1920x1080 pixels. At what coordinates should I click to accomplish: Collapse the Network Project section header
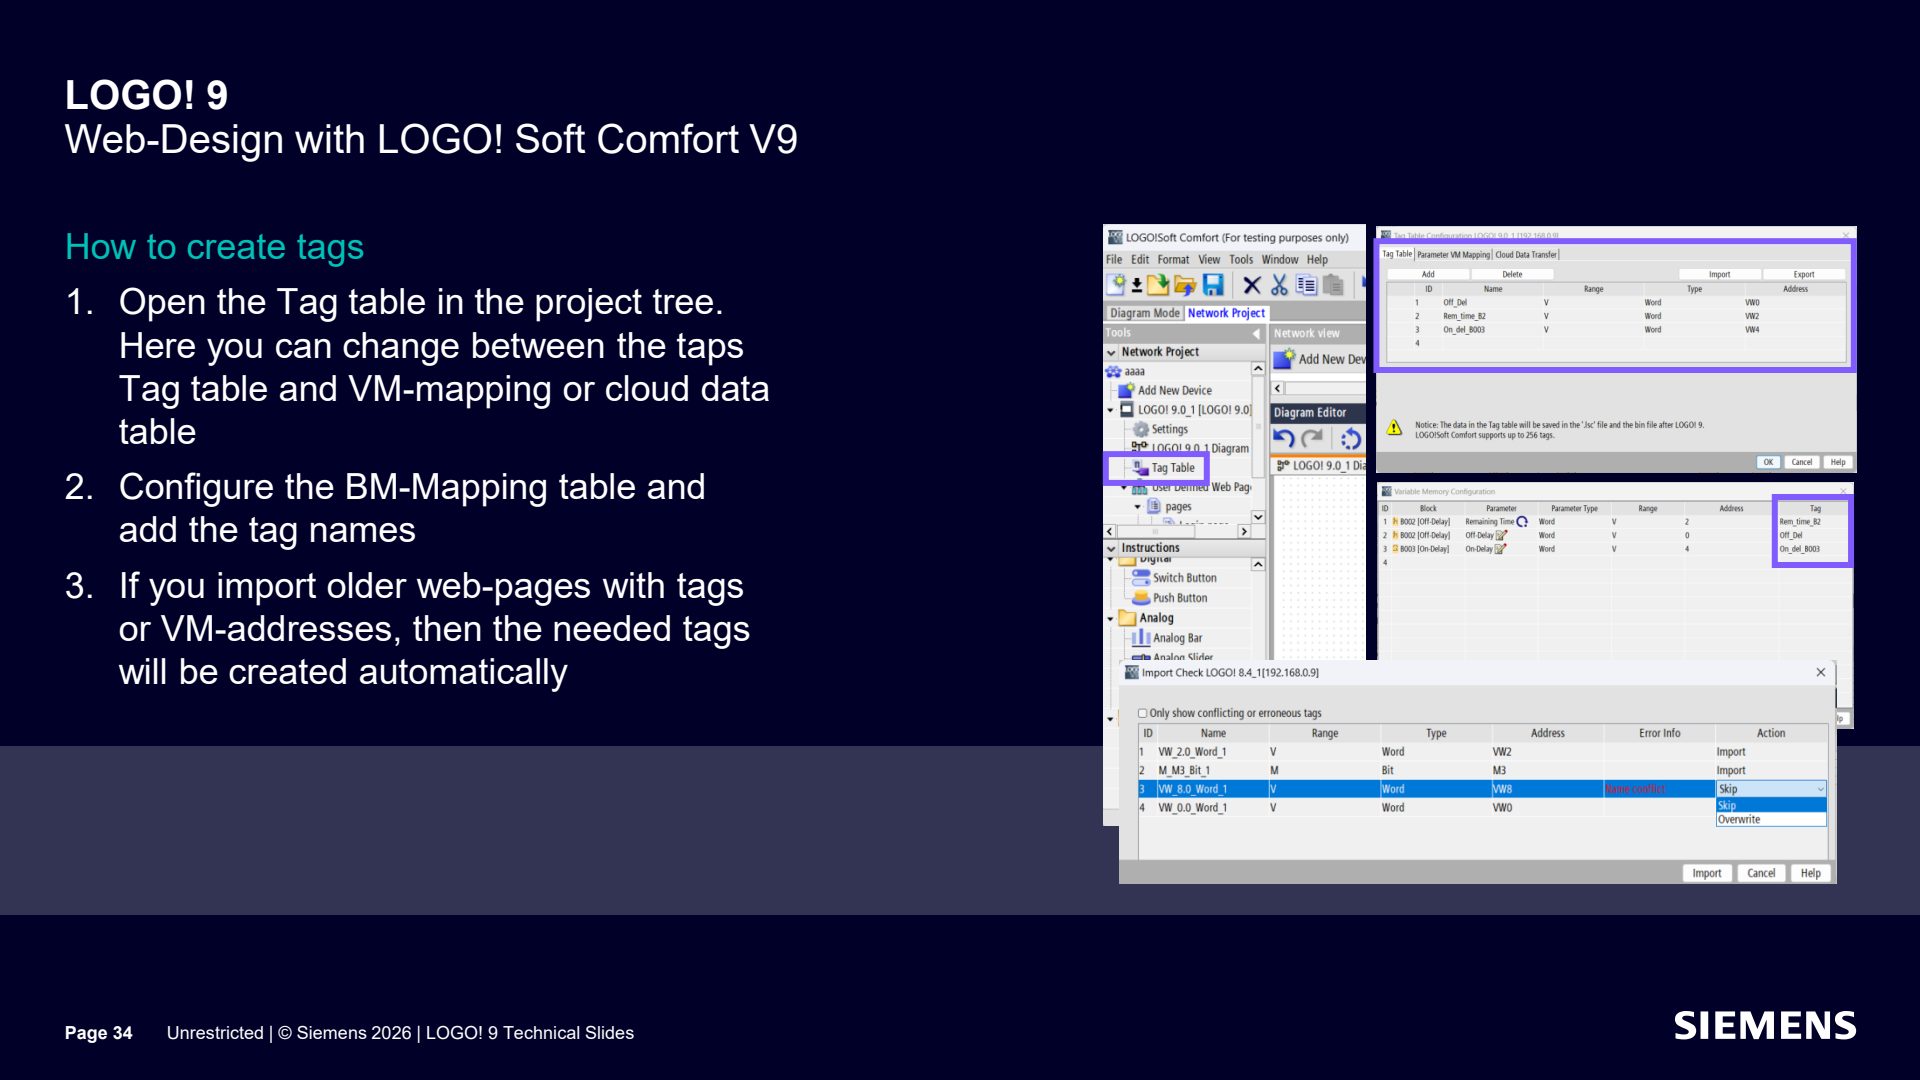(x=1111, y=352)
